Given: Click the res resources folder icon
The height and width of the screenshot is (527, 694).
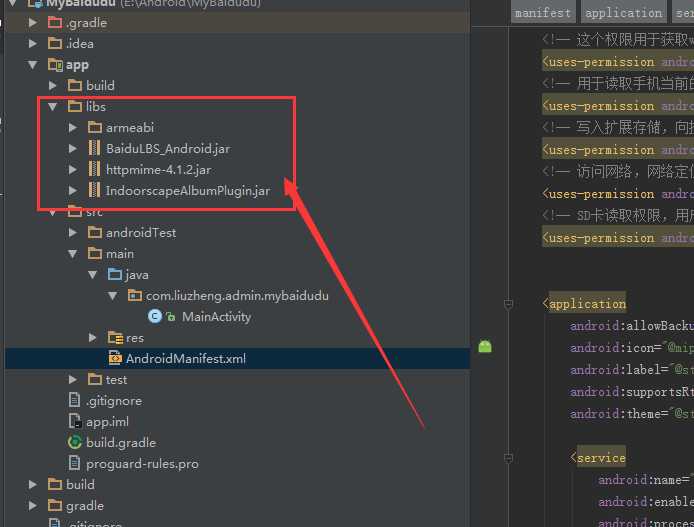Looking at the screenshot, I should click(115, 338).
